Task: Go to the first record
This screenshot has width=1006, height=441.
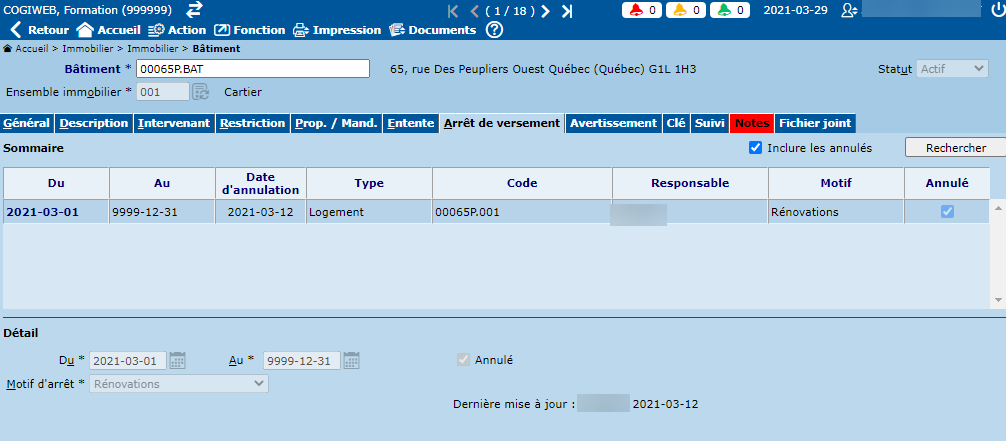Action: point(453,11)
